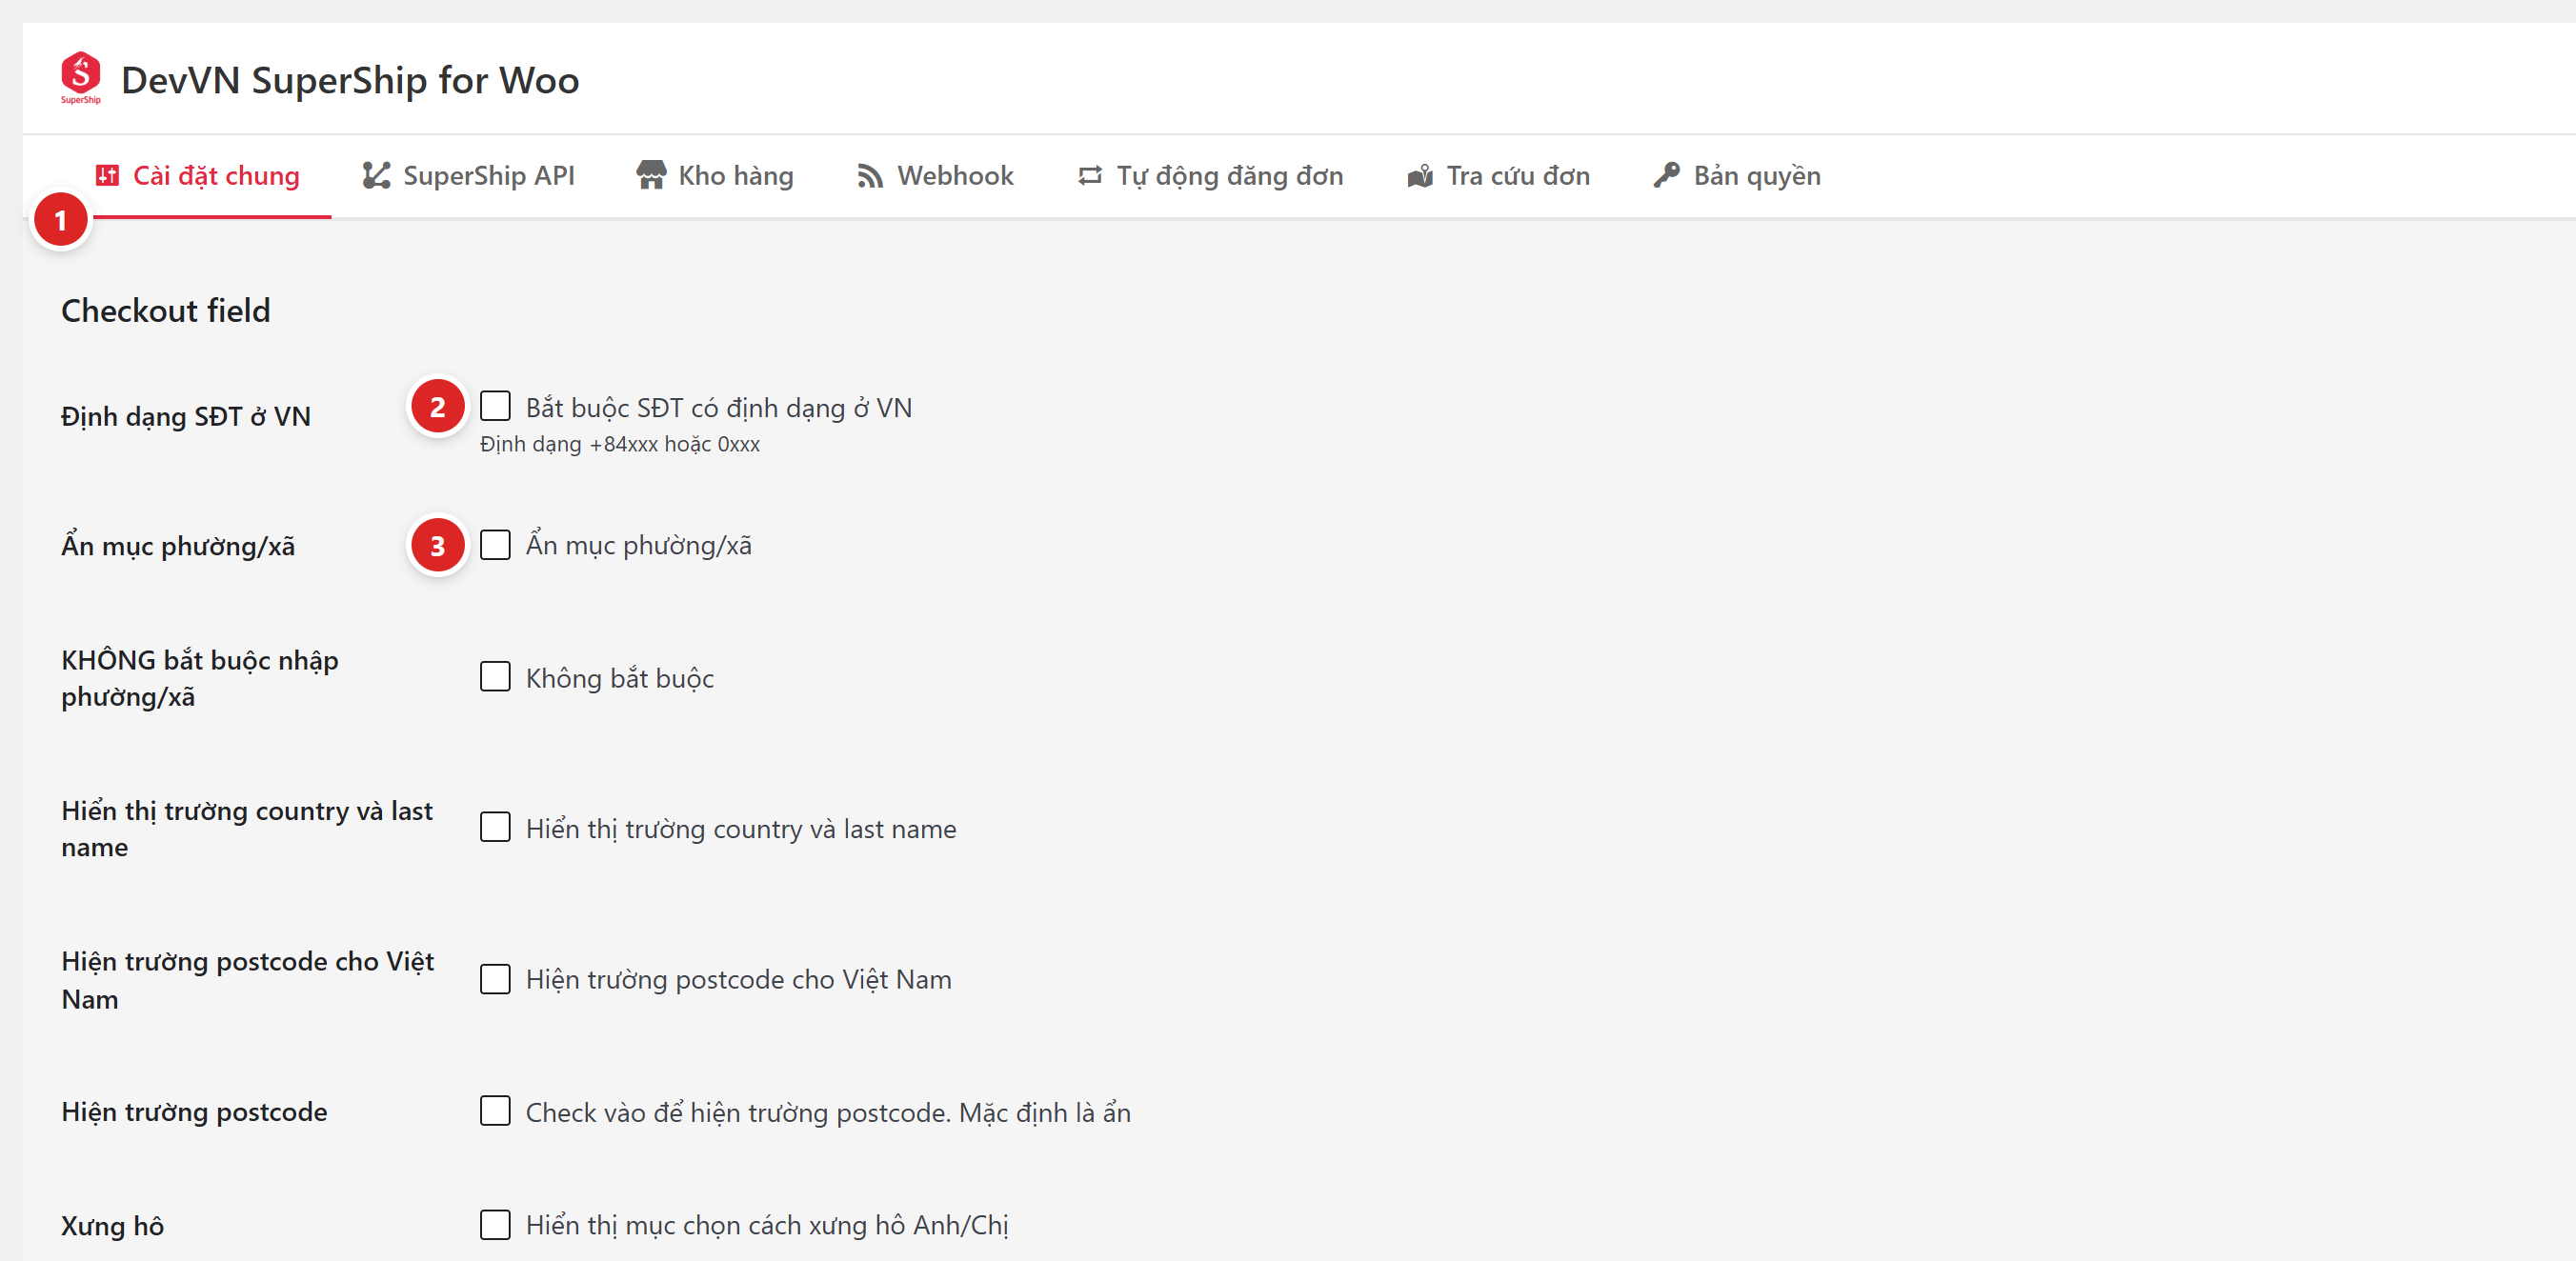This screenshot has width=2576, height=1261.
Task: Click the DevVN SuperShip for Woo title
Action: (350, 80)
